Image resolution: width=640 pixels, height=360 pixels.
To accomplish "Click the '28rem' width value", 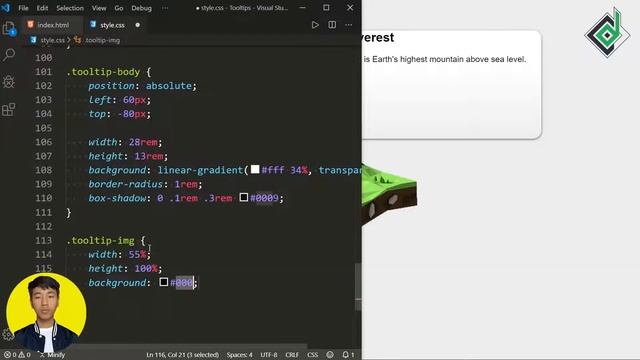I will (143, 142).
